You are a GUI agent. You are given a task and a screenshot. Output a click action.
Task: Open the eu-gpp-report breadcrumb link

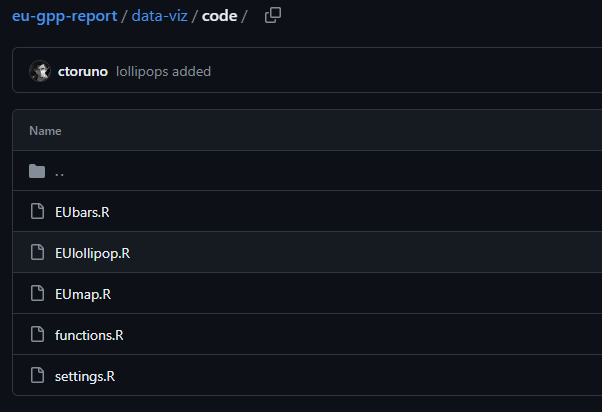[x=64, y=16]
